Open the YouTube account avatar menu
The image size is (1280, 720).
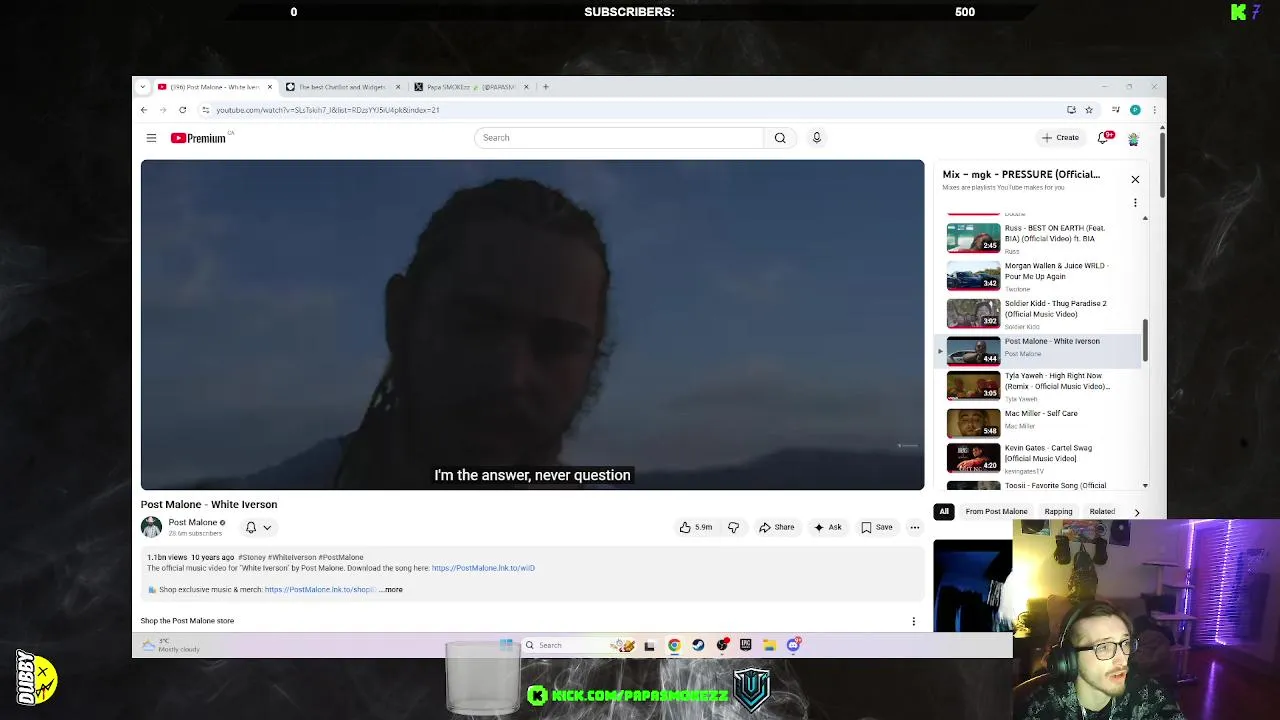click(x=1133, y=138)
